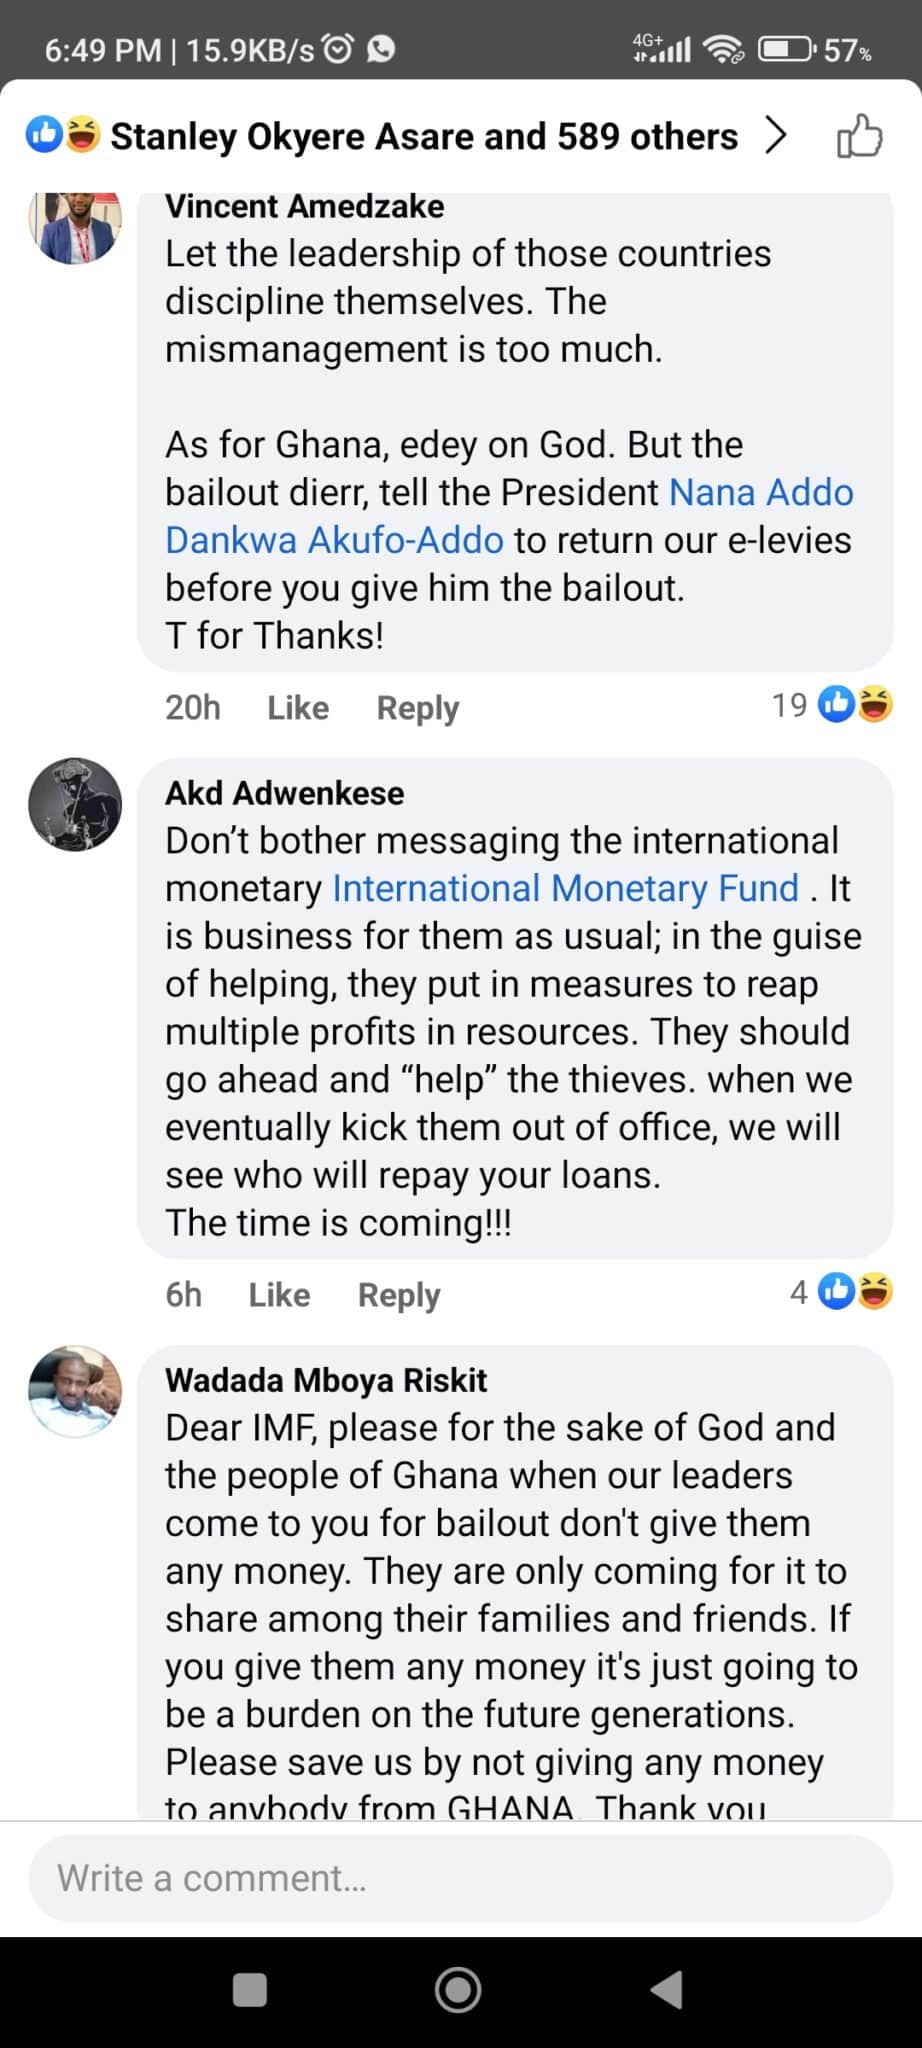The height and width of the screenshot is (2048, 922).
Task: Open Wadada Mboya Riskit's profile picture
Action: [75, 1392]
